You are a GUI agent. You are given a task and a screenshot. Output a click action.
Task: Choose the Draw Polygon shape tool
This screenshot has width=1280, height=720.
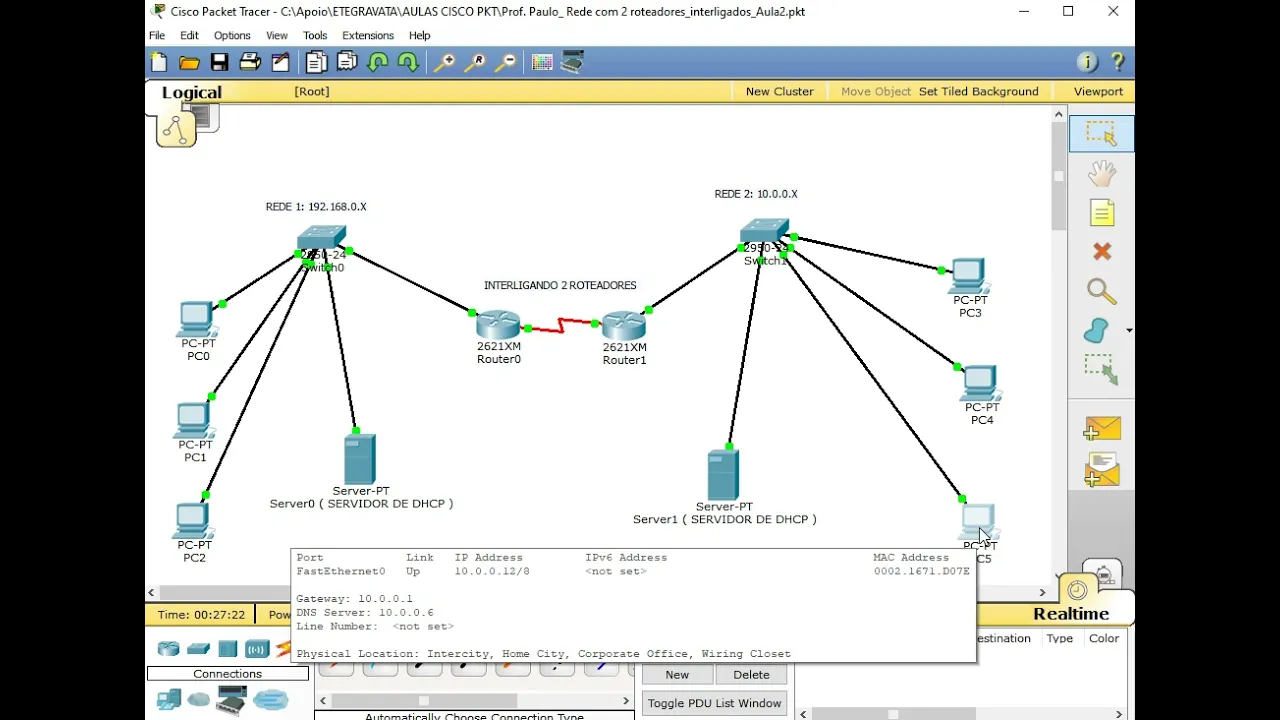pyautogui.click(x=1097, y=330)
